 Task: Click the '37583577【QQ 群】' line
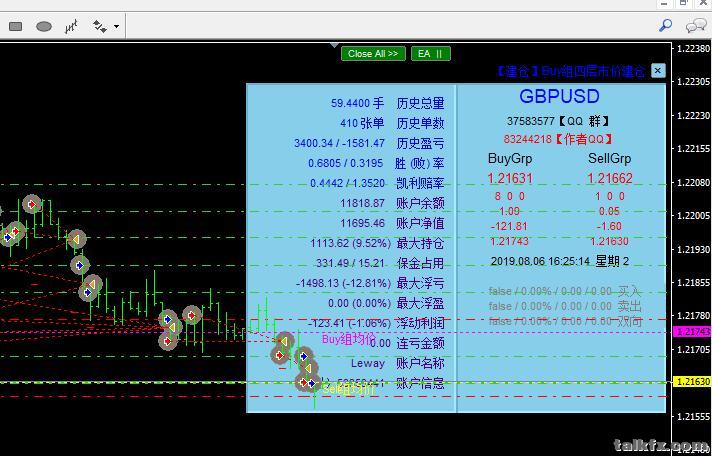[x=558, y=121]
